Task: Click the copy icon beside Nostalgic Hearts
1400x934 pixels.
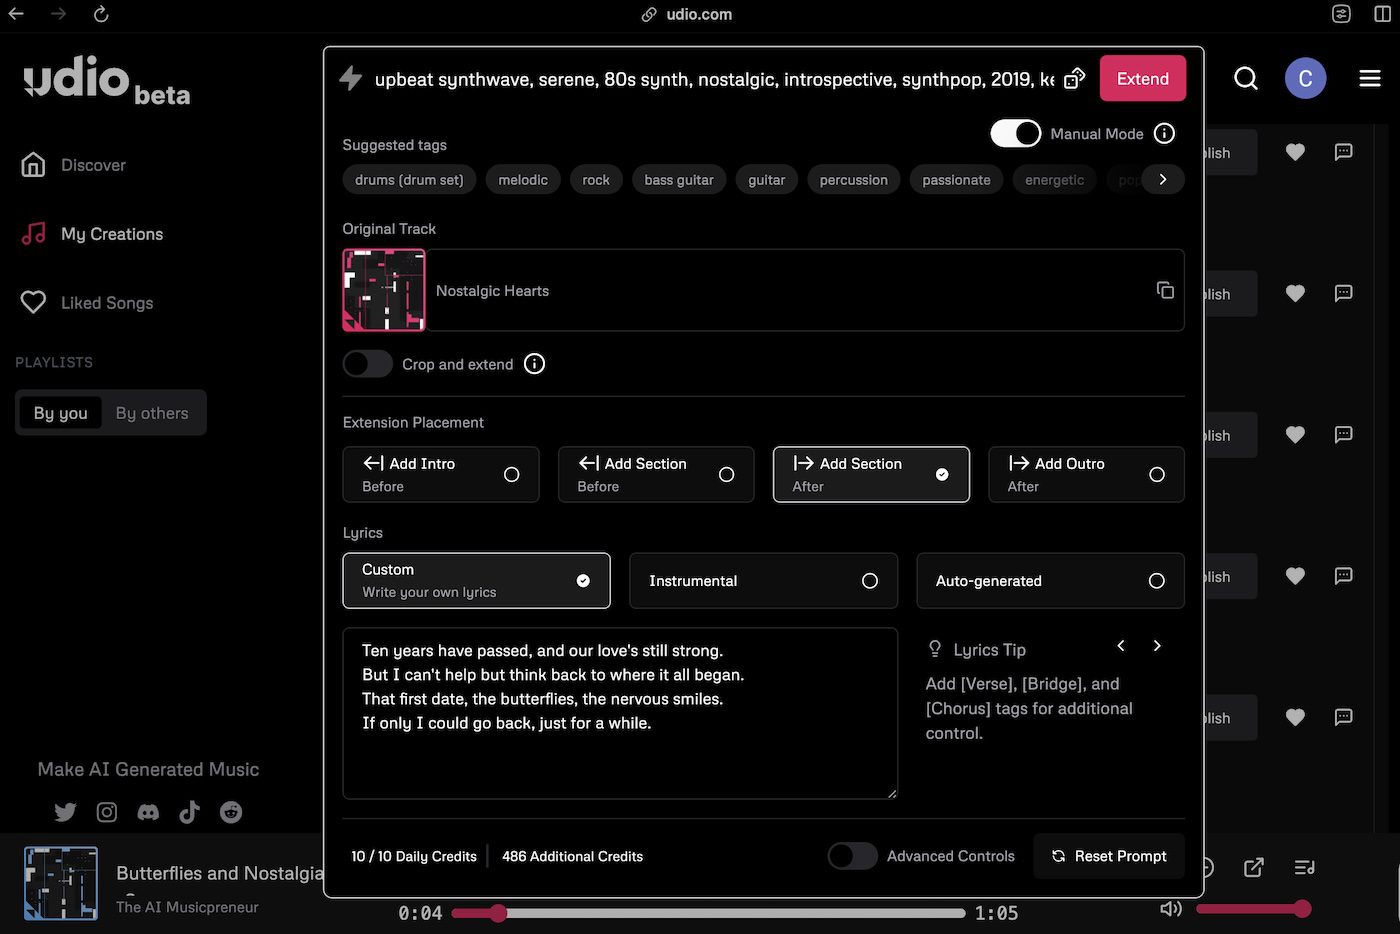Action: (x=1165, y=289)
